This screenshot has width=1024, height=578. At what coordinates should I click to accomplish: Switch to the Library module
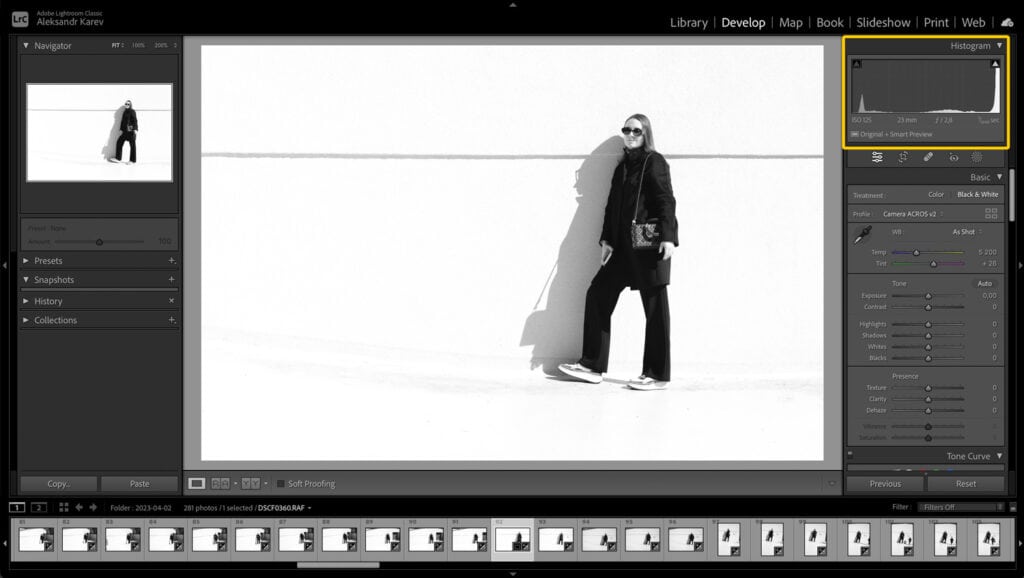688,21
